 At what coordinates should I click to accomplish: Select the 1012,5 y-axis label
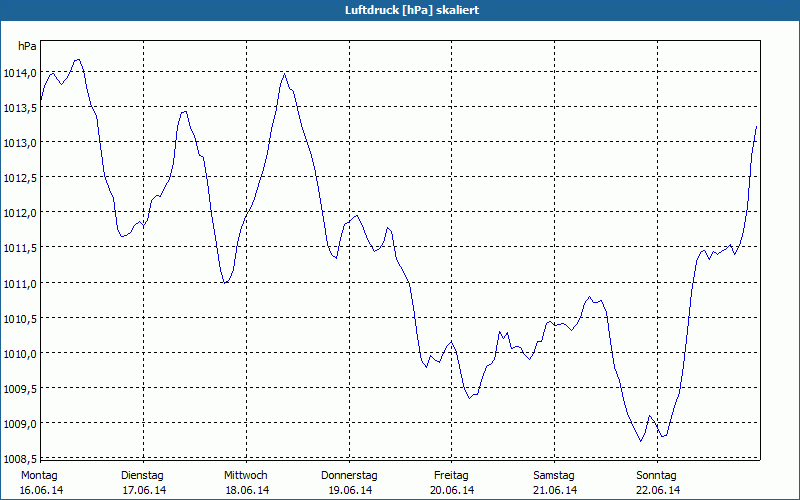click(20, 178)
